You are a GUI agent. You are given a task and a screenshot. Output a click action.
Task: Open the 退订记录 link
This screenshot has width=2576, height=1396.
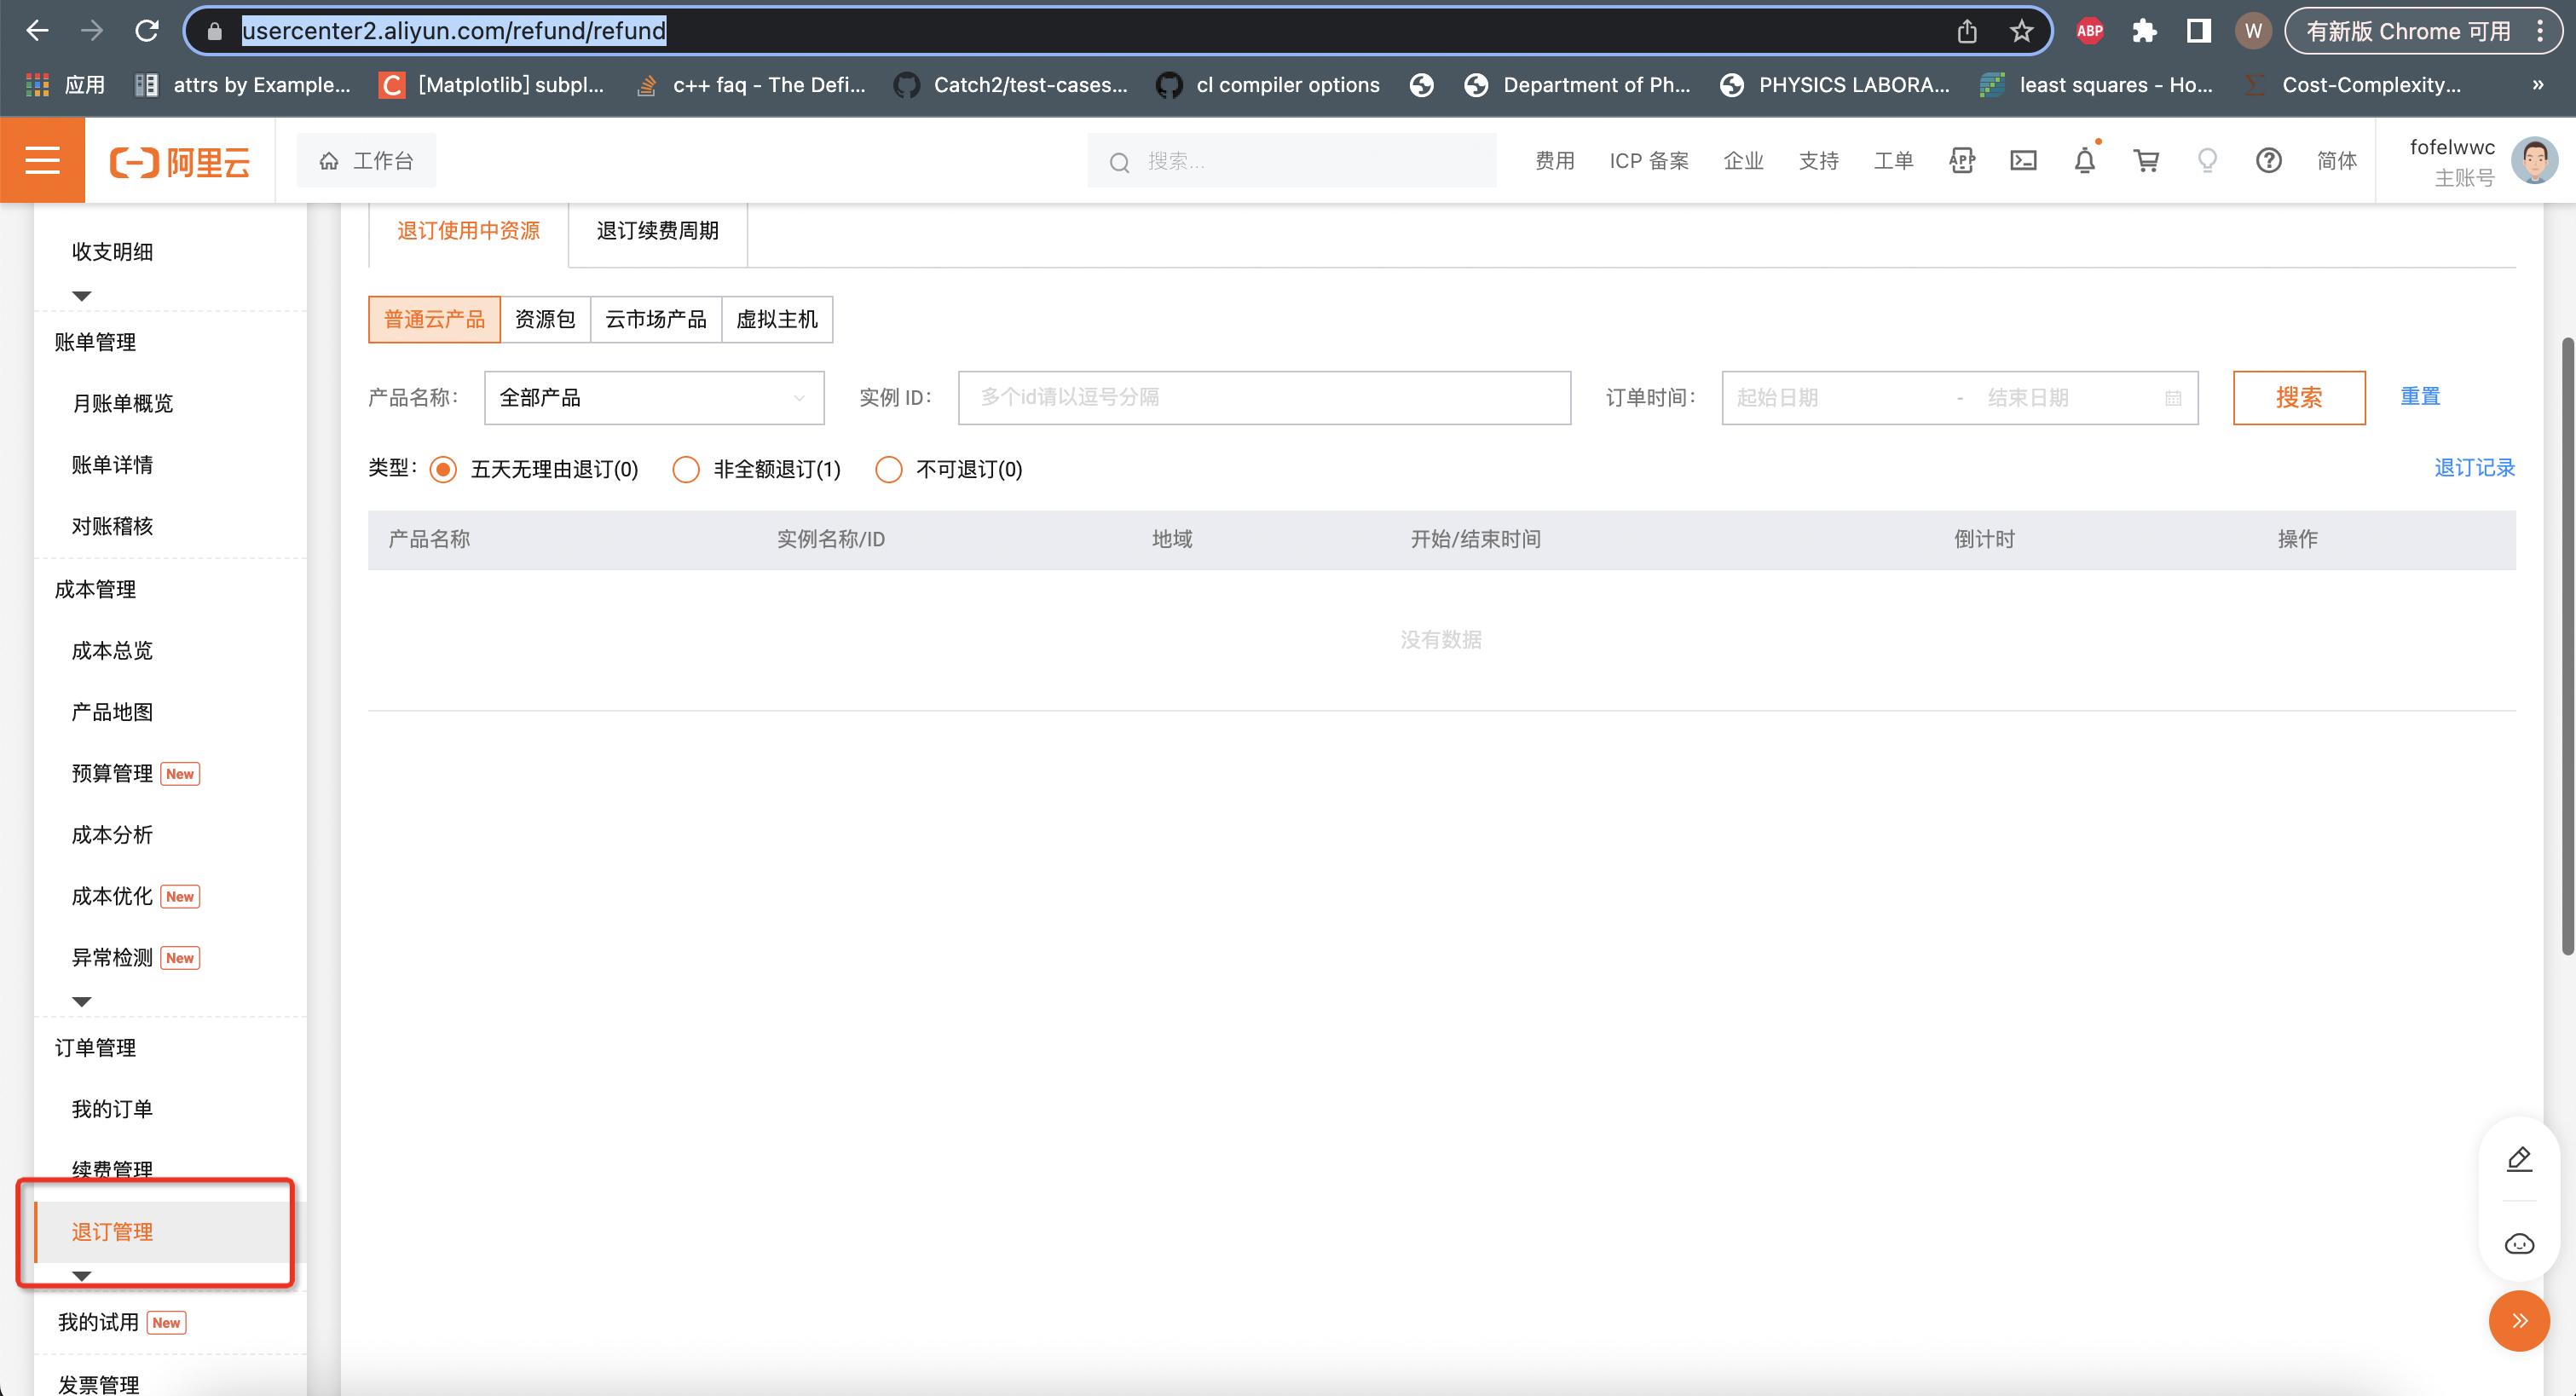2473,468
